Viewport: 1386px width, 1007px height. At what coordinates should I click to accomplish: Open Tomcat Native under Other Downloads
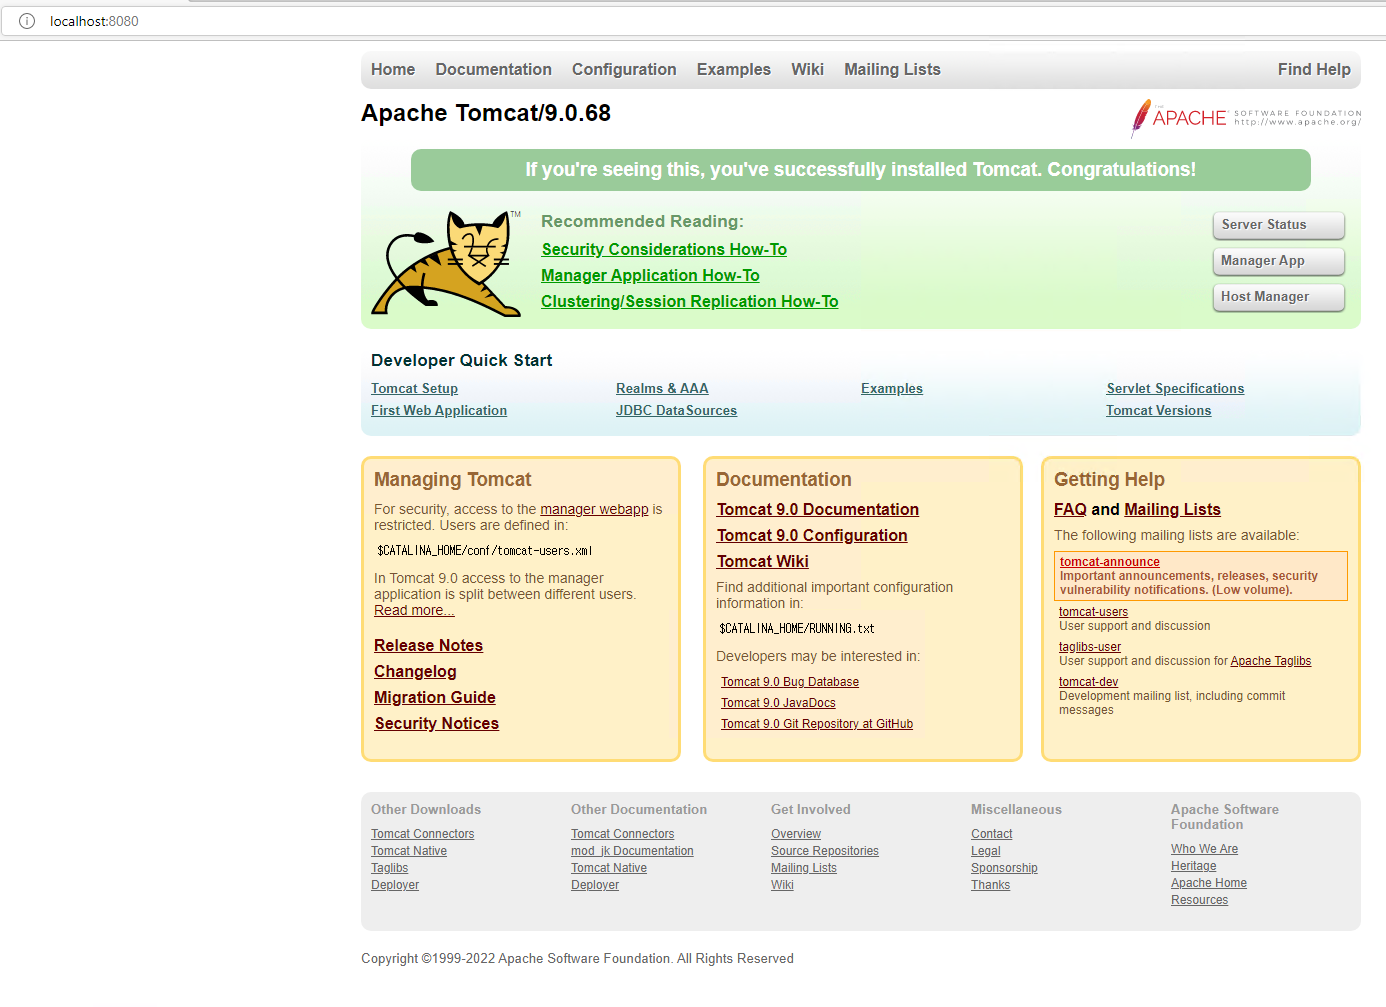point(409,851)
